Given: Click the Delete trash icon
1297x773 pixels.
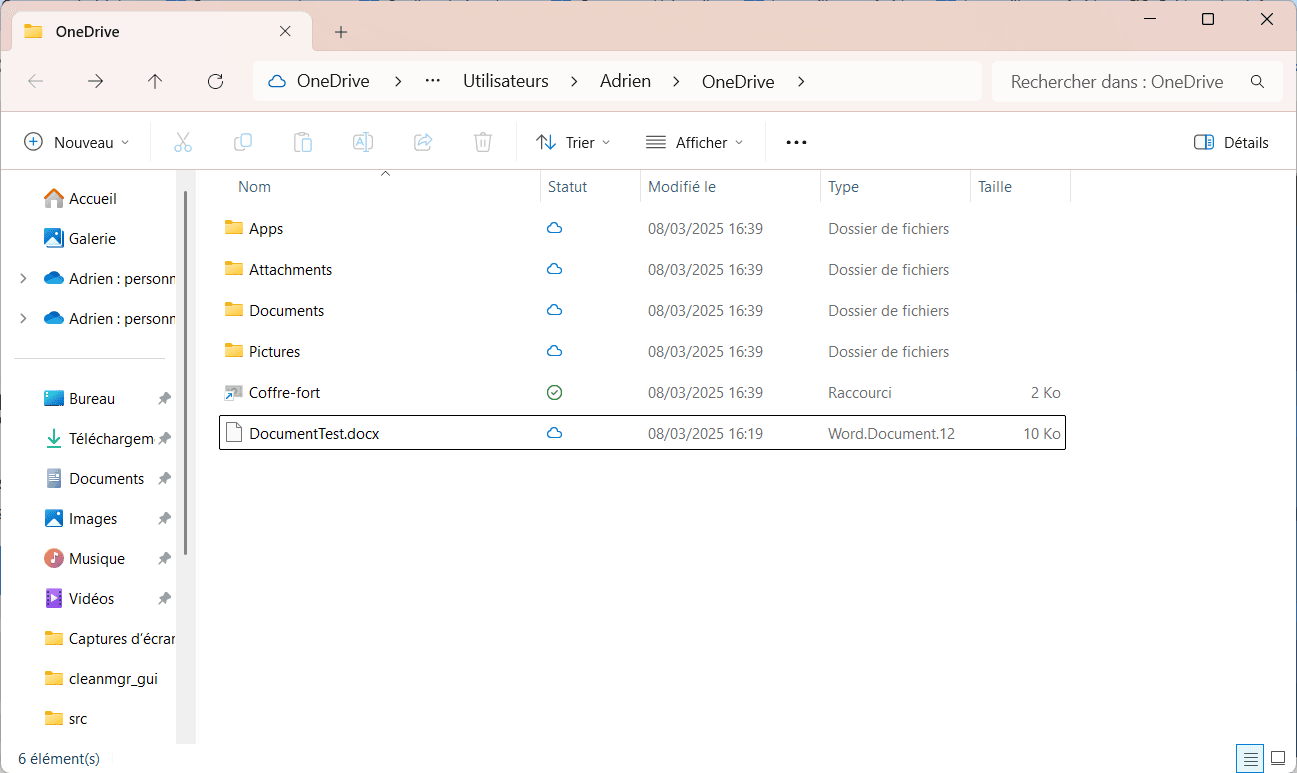Looking at the screenshot, I should coord(483,142).
